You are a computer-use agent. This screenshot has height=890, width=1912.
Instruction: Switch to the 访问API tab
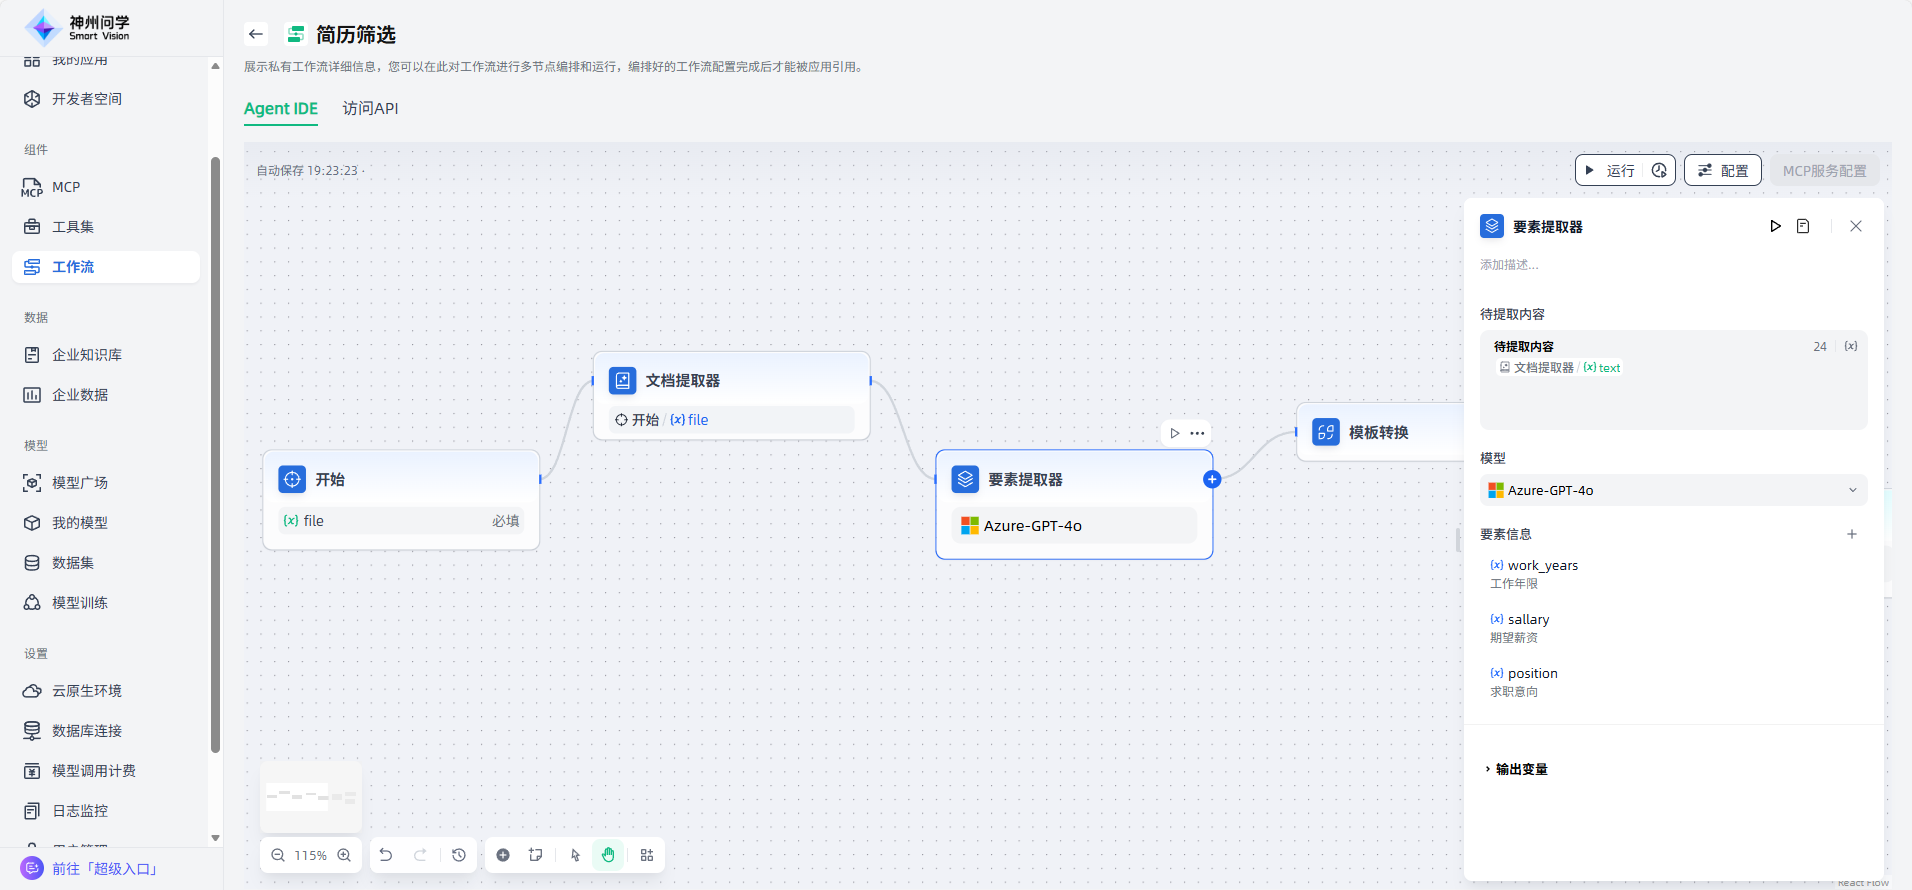[x=370, y=108]
